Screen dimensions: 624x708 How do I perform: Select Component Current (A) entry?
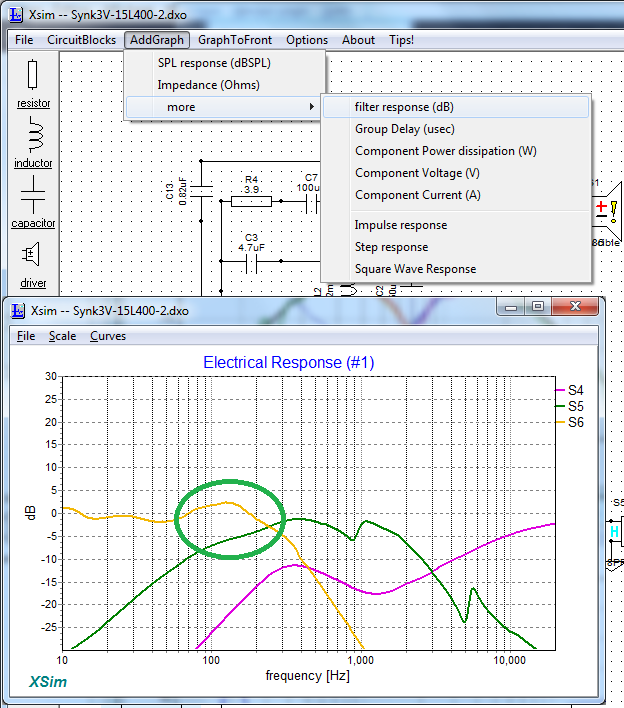tap(456, 195)
